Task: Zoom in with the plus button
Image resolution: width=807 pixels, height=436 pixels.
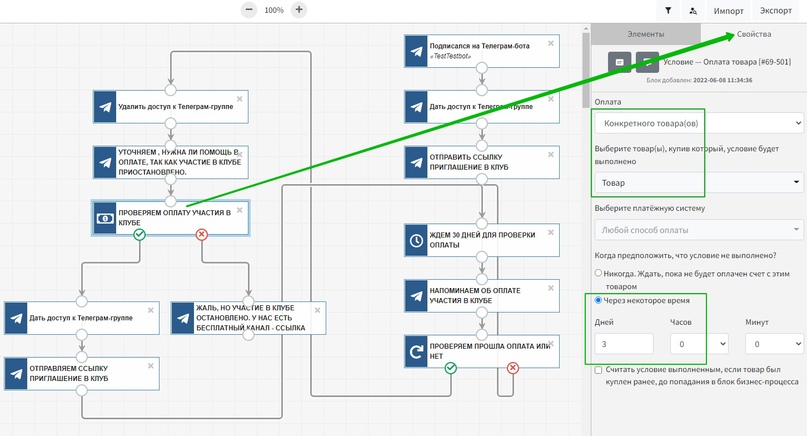Action: click(298, 10)
